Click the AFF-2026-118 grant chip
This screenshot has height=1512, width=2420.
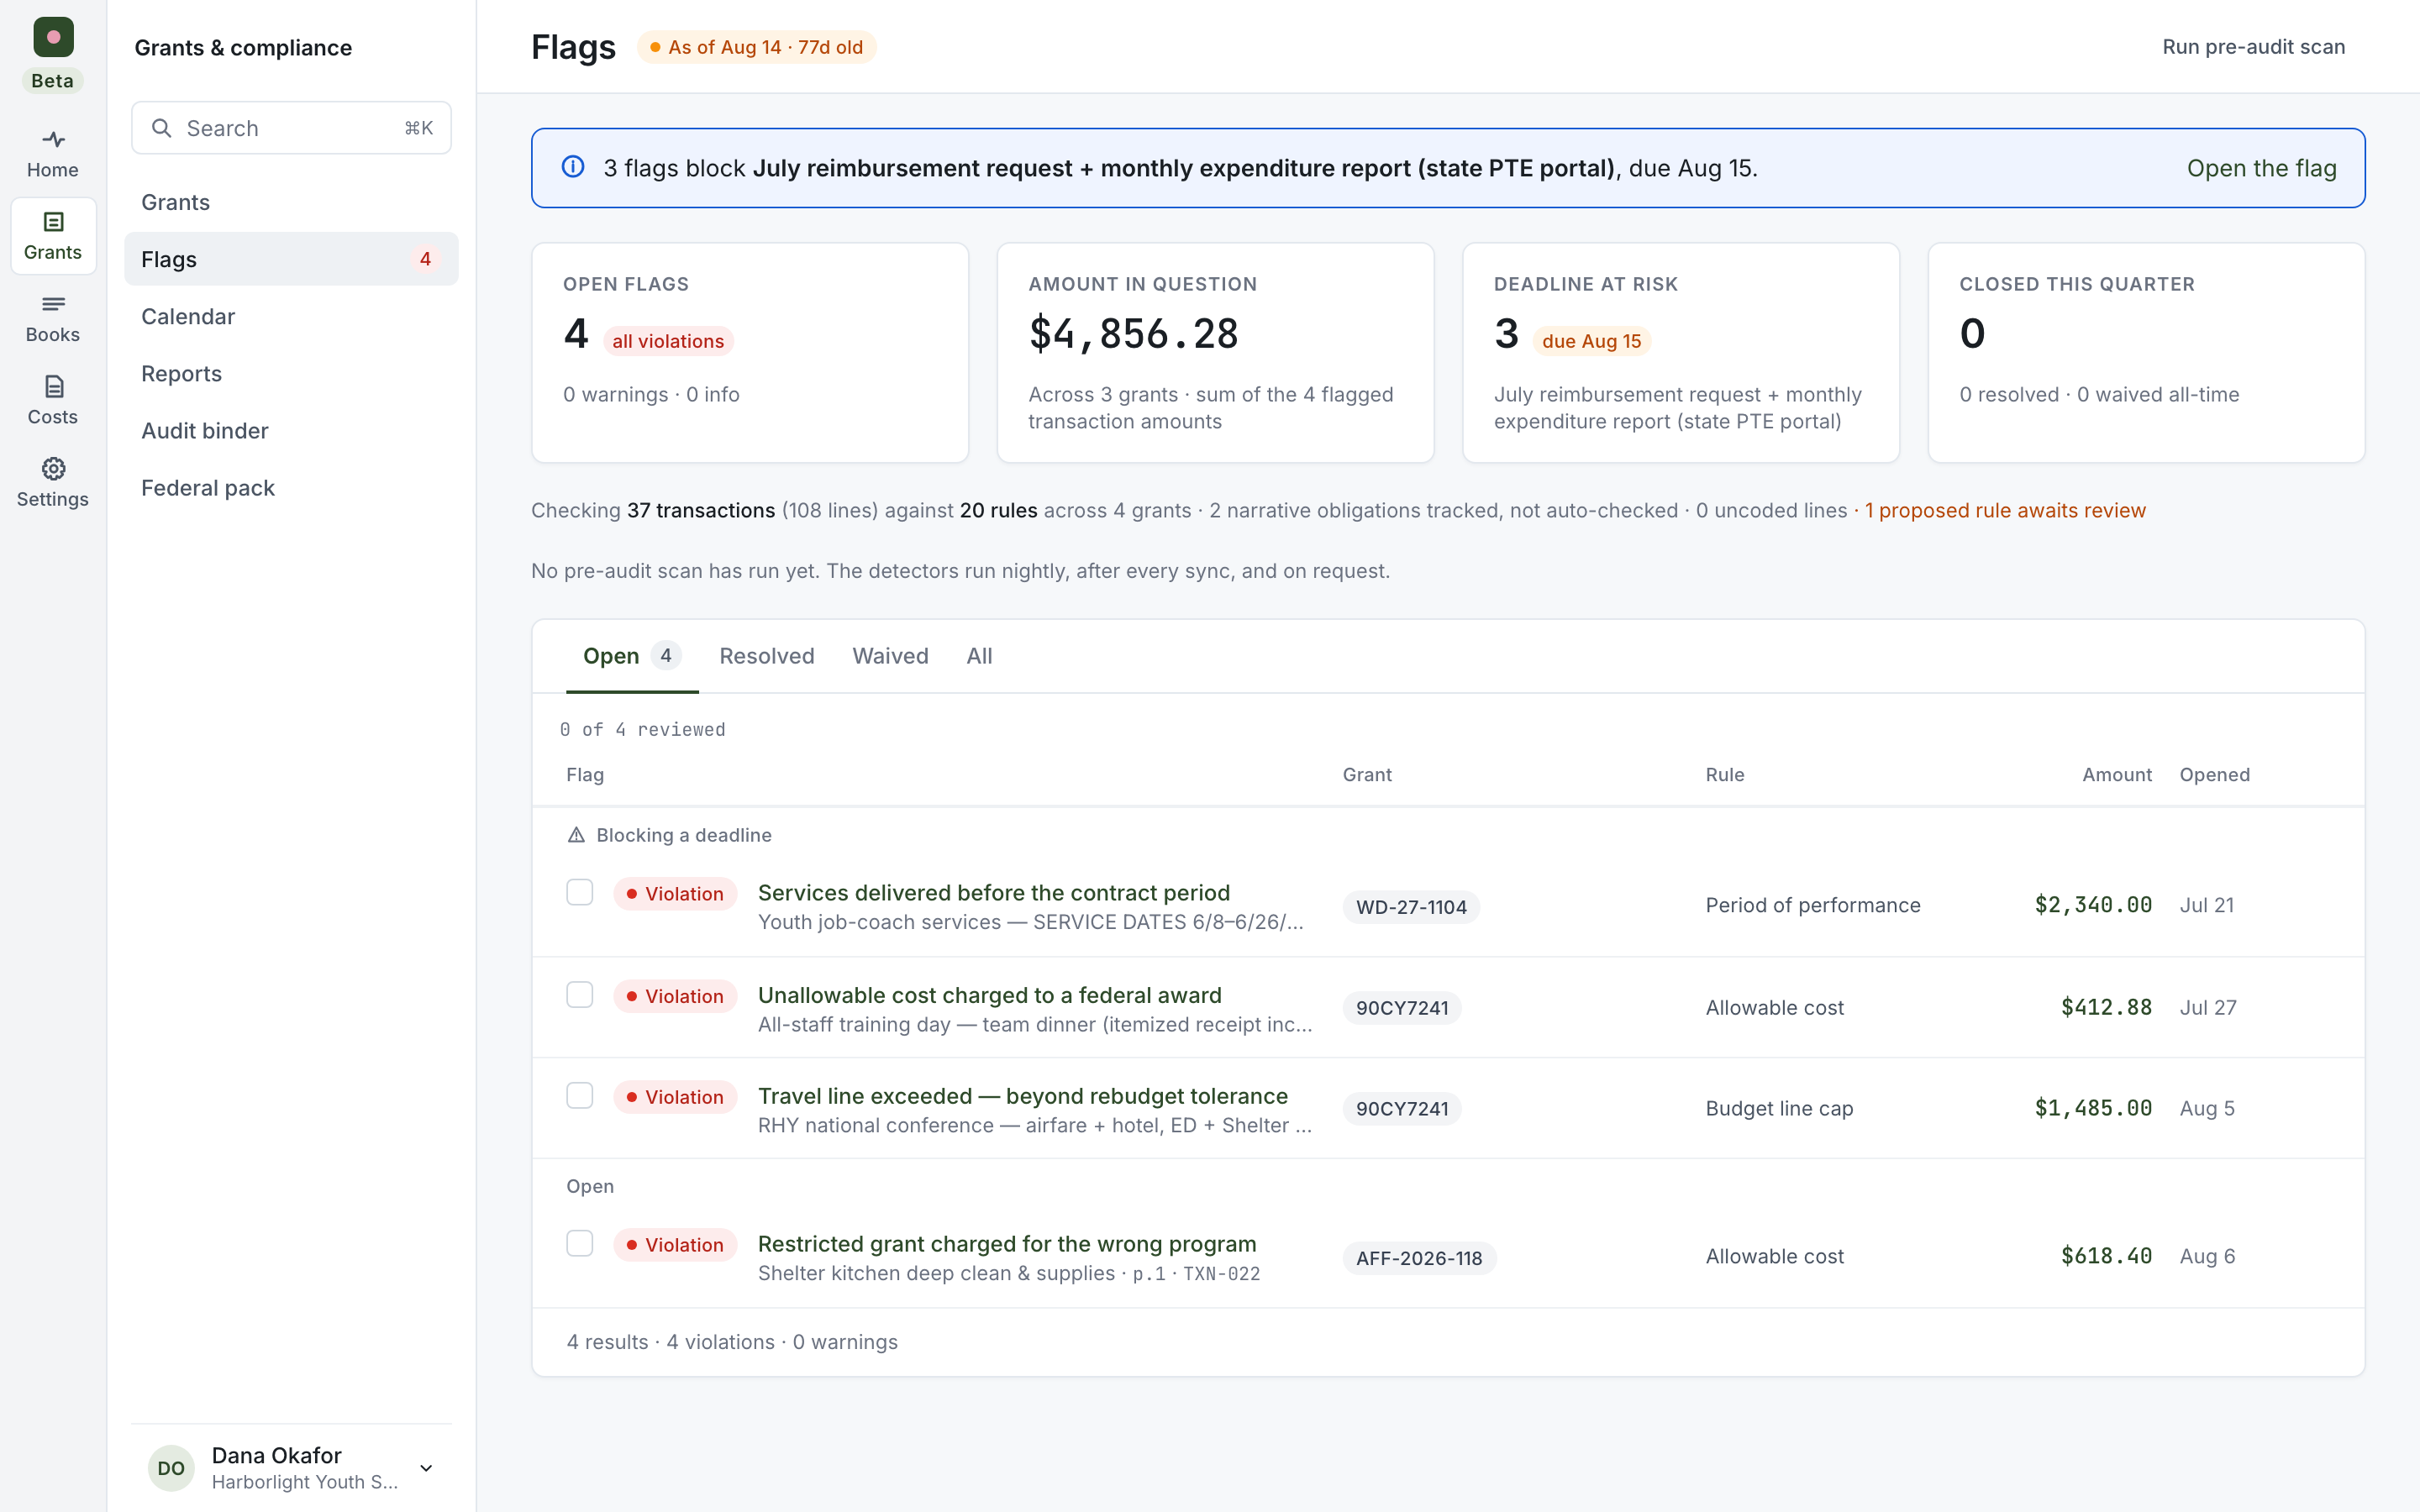(x=1419, y=1257)
